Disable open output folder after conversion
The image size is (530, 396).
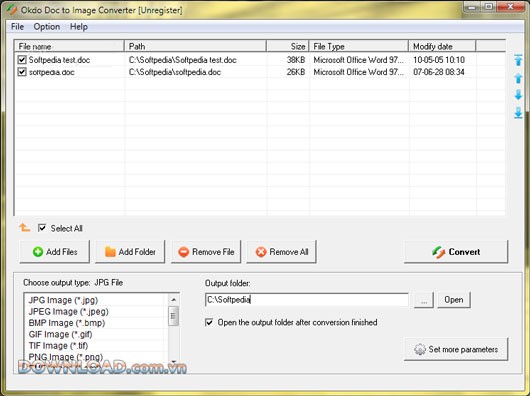point(209,322)
